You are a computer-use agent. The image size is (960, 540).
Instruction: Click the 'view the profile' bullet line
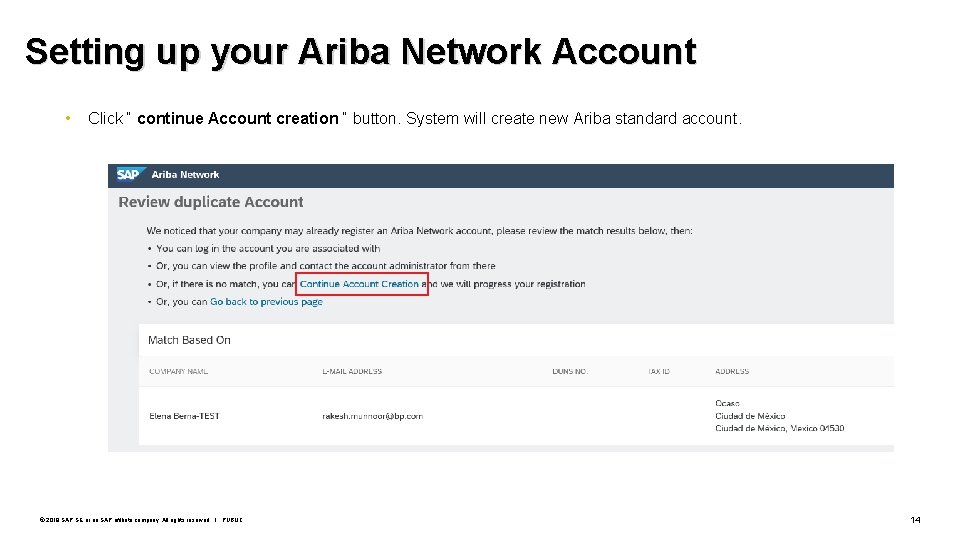pyautogui.click(x=326, y=266)
